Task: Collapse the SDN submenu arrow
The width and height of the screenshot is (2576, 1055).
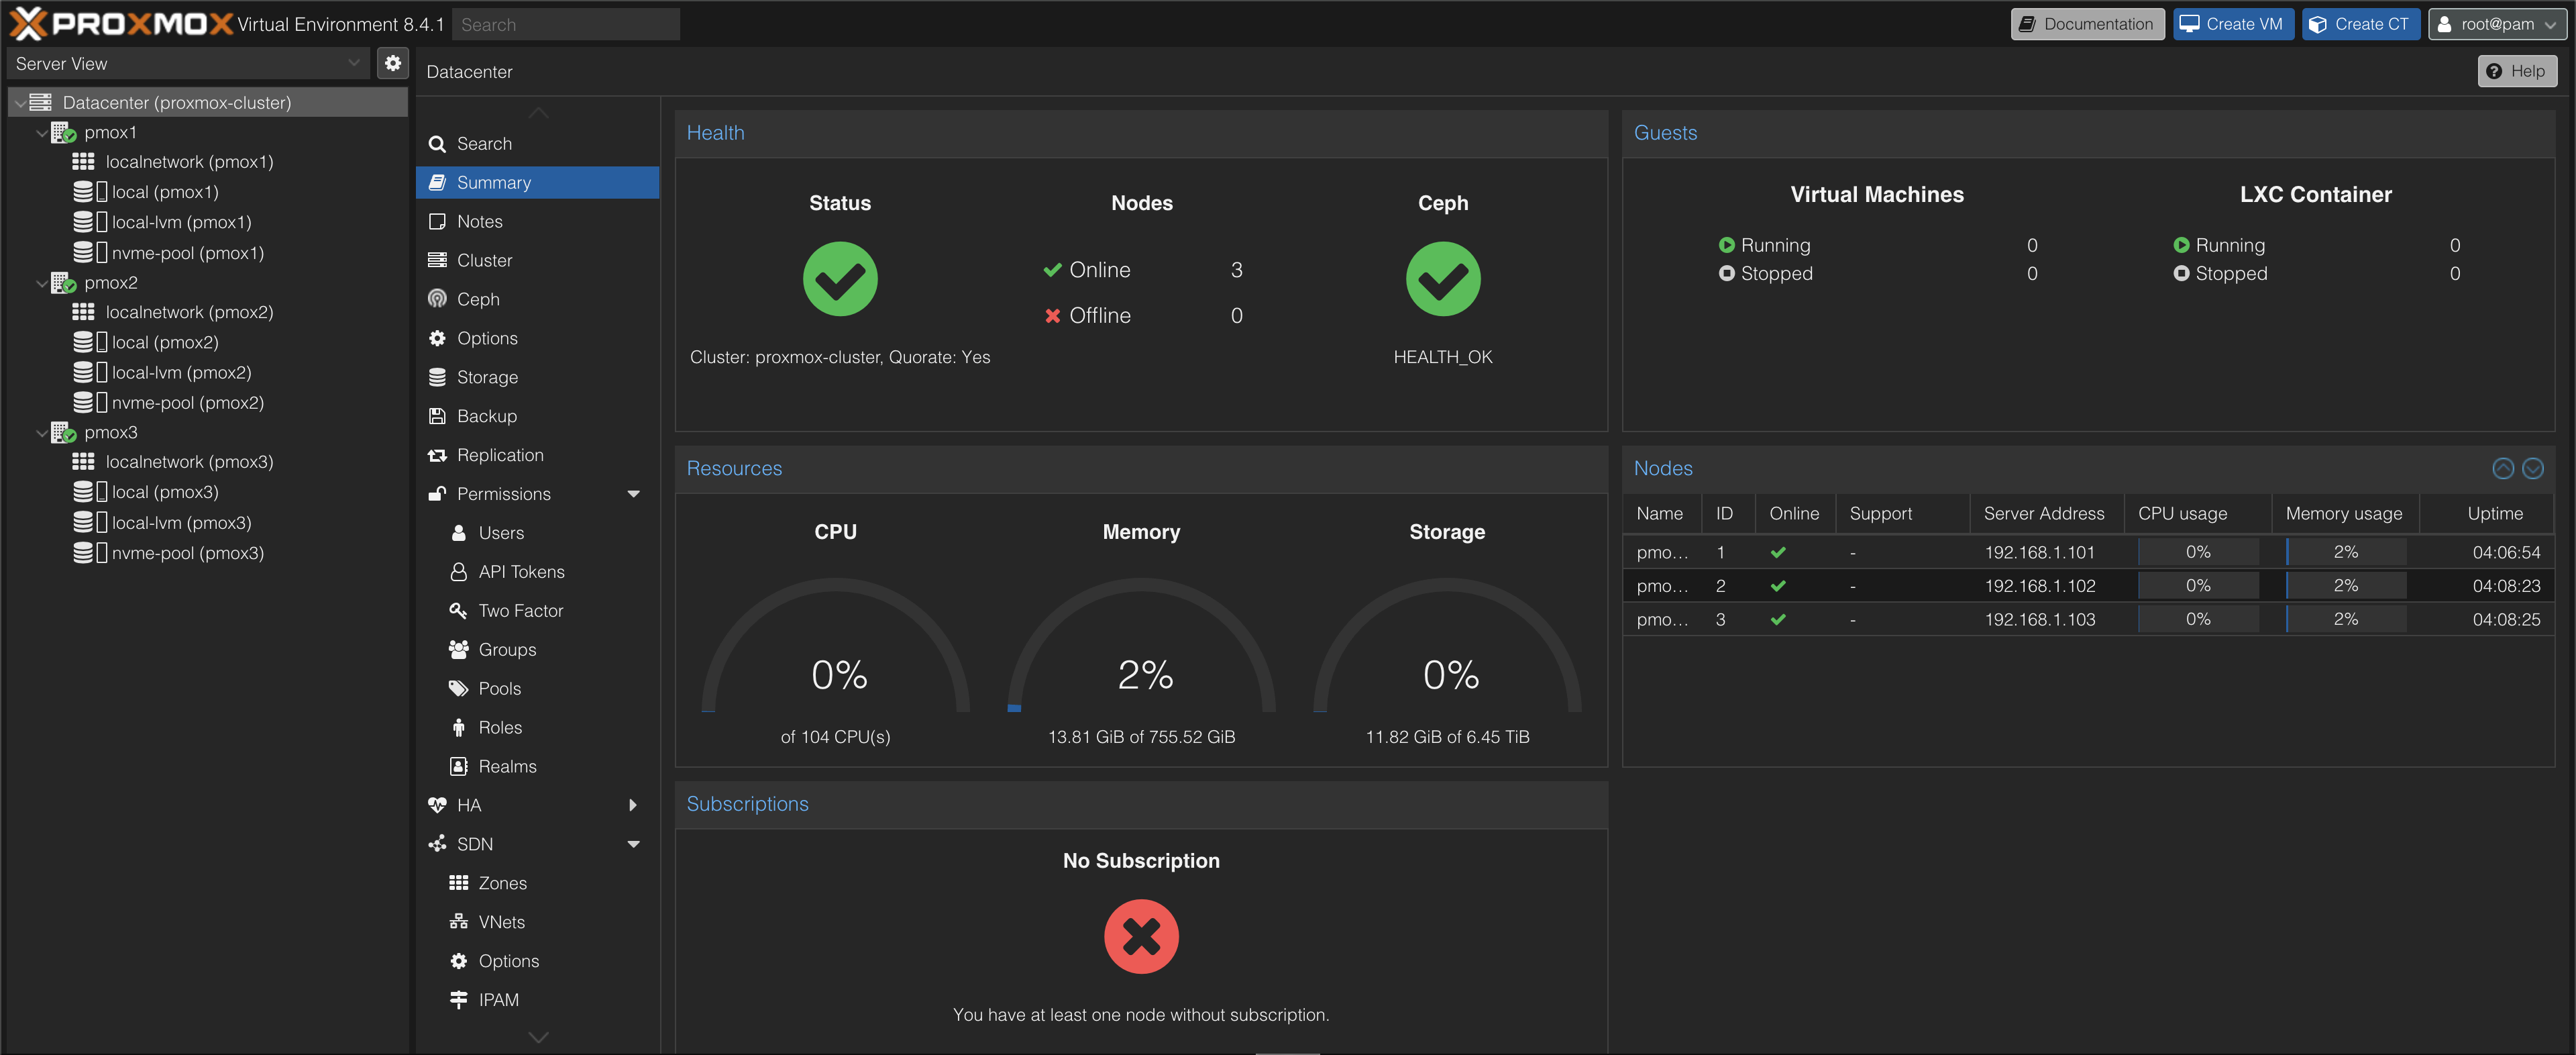Action: tap(633, 844)
